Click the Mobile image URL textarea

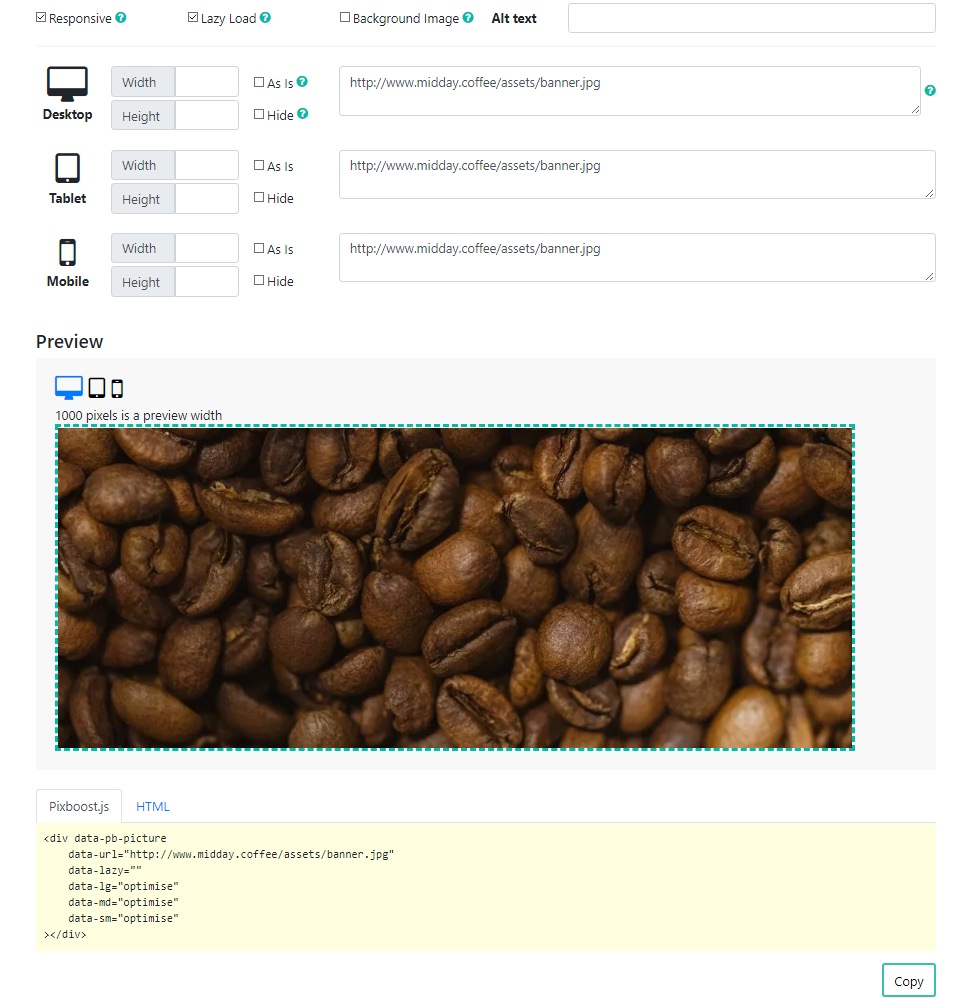[637, 257]
